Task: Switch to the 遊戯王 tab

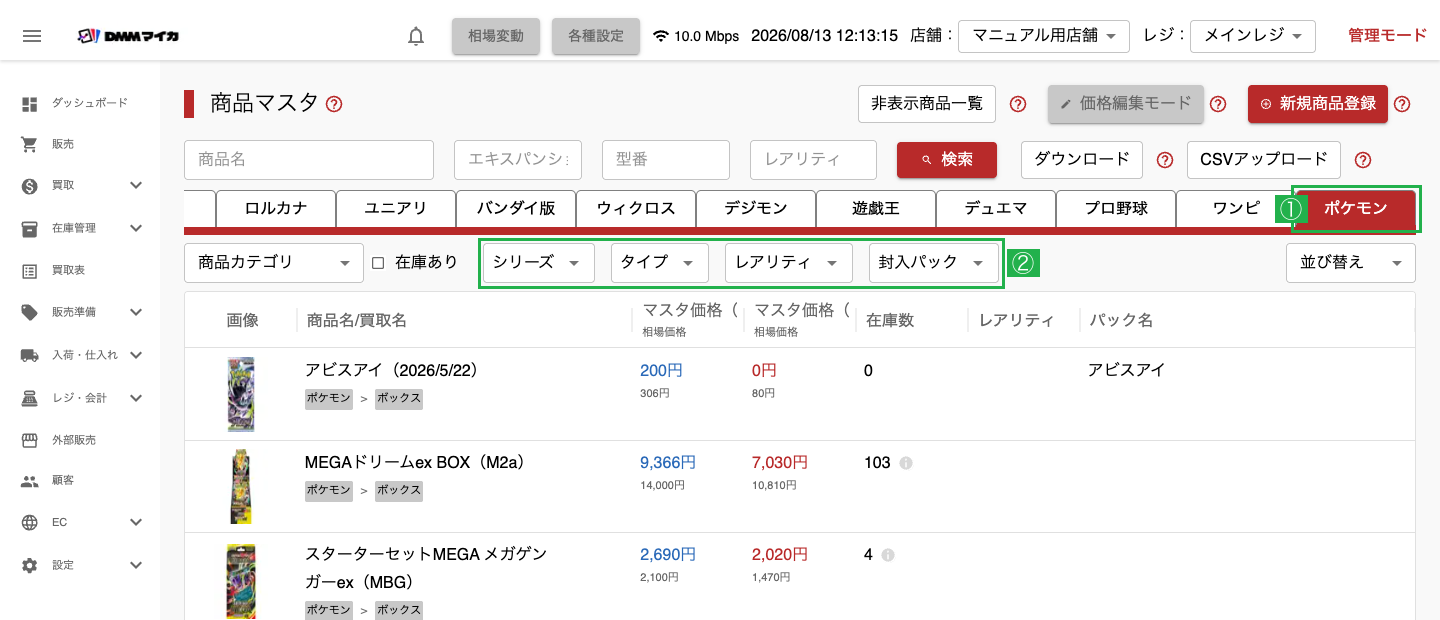Action: click(x=876, y=209)
